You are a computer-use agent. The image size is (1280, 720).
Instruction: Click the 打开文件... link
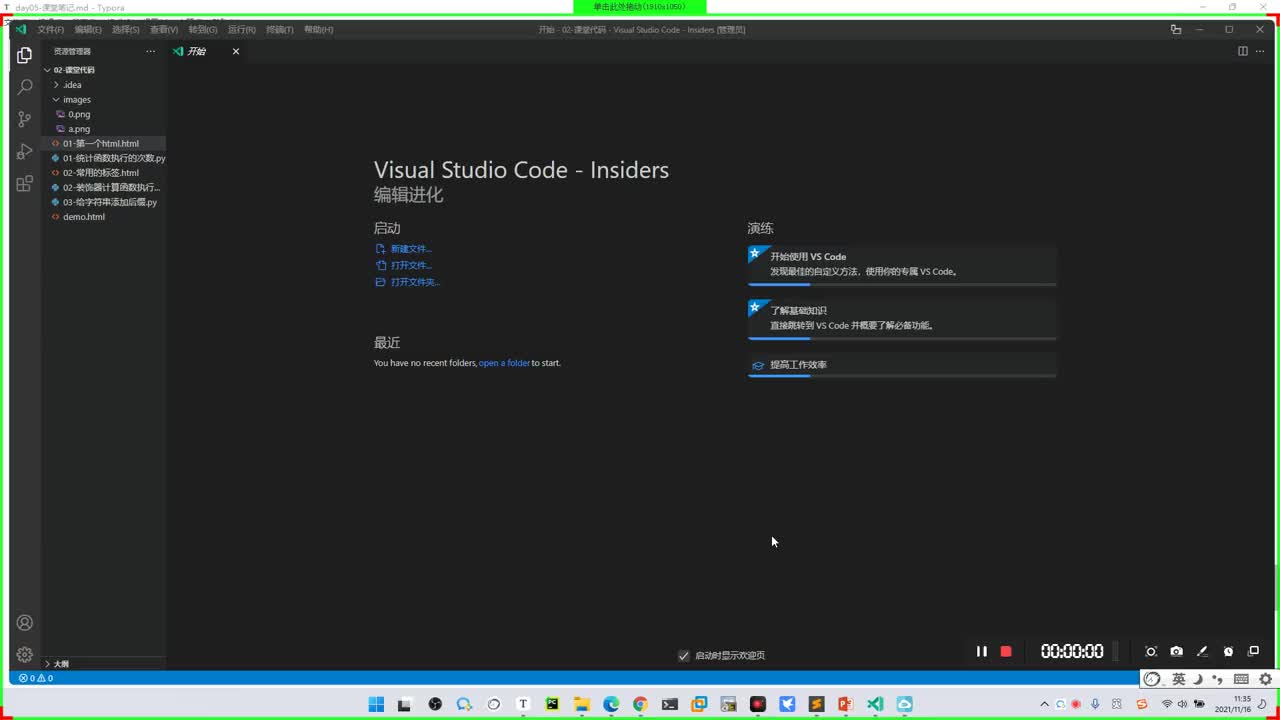[x=411, y=266]
